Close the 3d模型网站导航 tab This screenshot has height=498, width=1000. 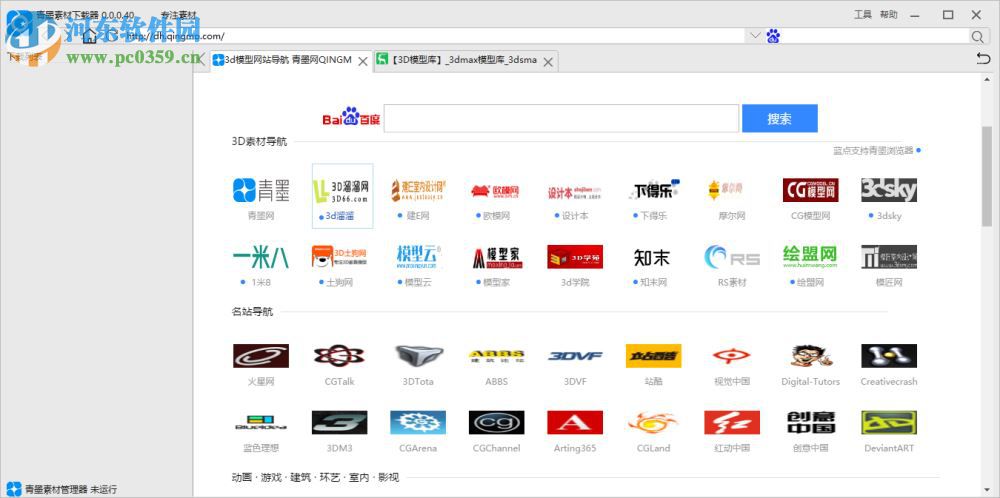(362, 61)
